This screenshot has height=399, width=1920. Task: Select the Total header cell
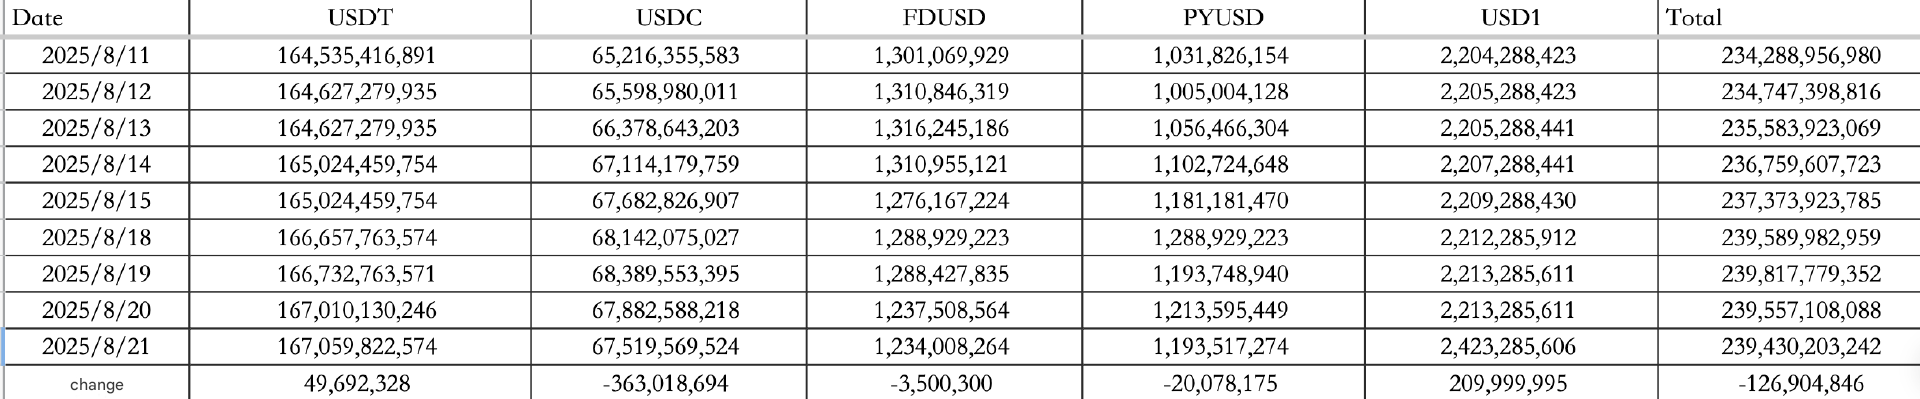1788,17
